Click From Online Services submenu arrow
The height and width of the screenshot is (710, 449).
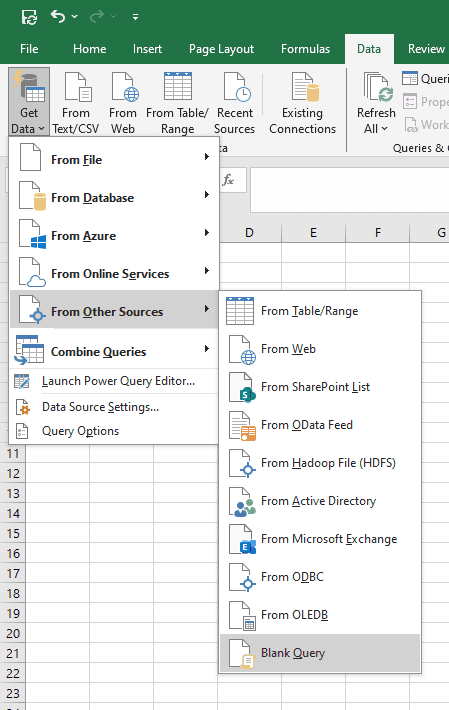tap(207, 271)
